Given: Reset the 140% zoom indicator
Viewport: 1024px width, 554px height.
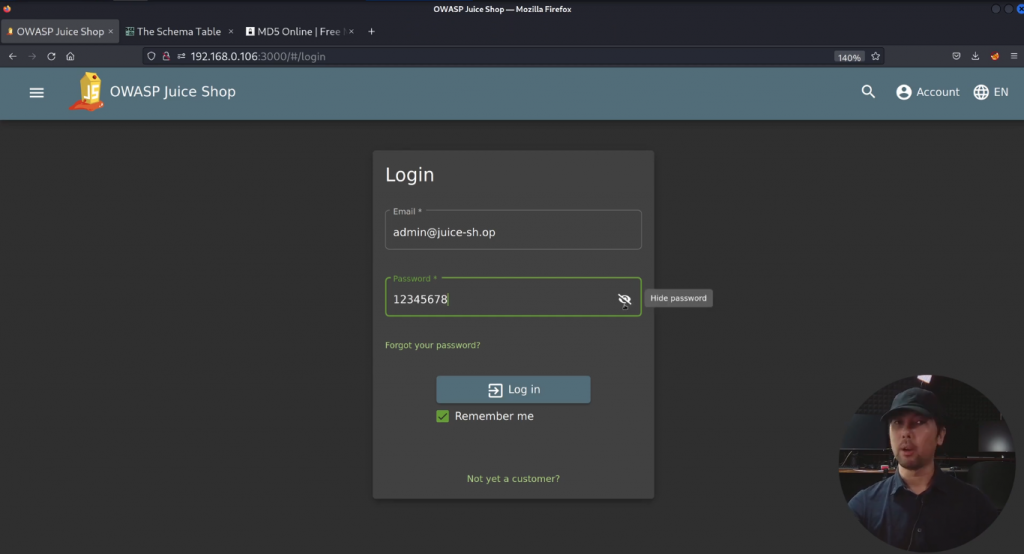Looking at the screenshot, I should point(849,57).
